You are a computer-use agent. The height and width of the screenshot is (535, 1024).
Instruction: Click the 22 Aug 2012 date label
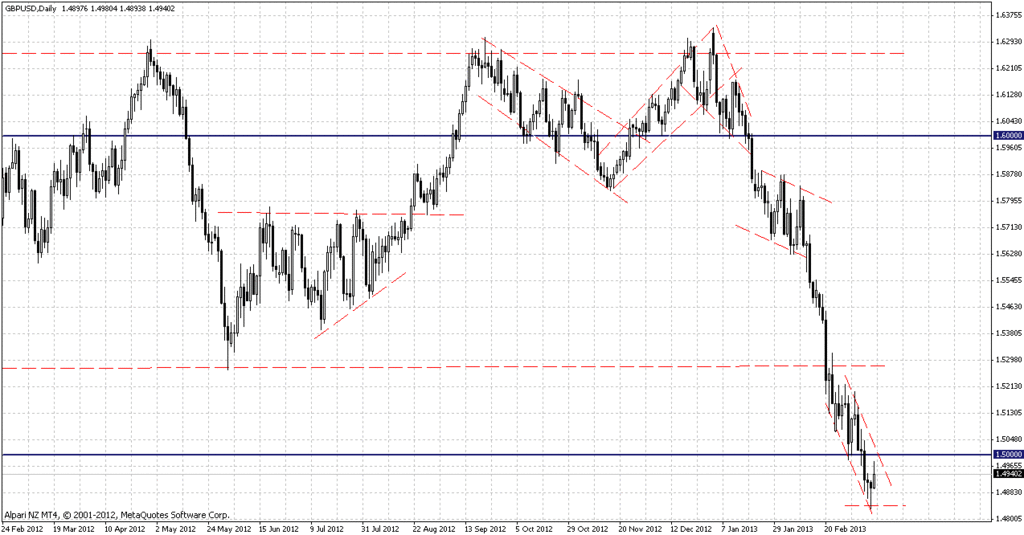[434, 529]
